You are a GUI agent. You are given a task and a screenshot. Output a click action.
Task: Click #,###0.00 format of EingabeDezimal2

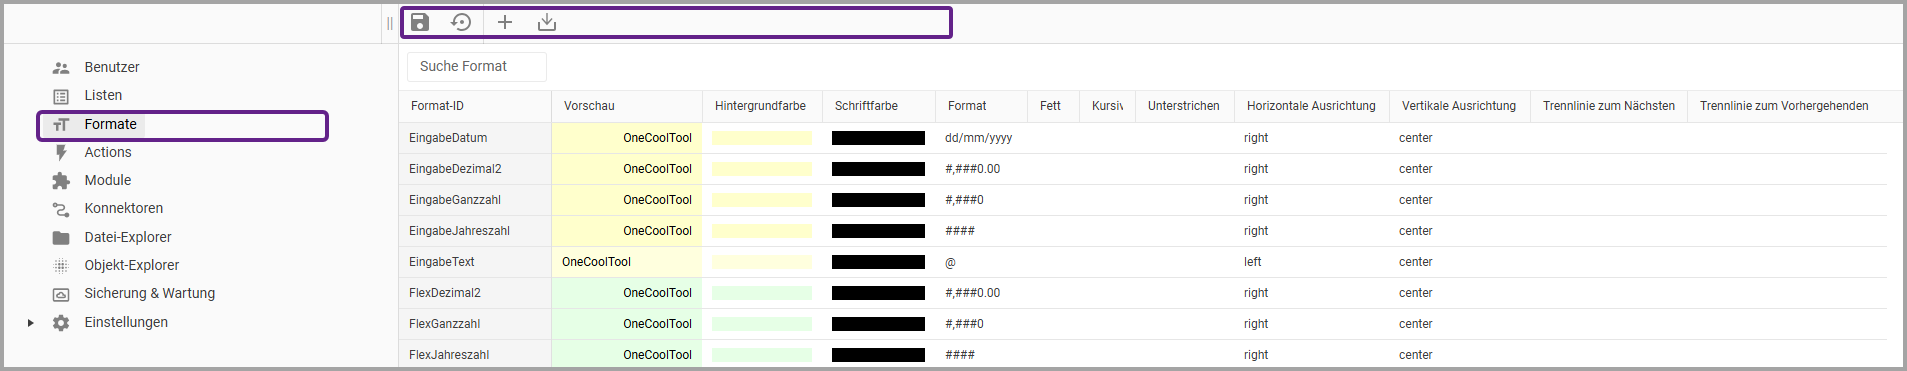(x=972, y=169)
